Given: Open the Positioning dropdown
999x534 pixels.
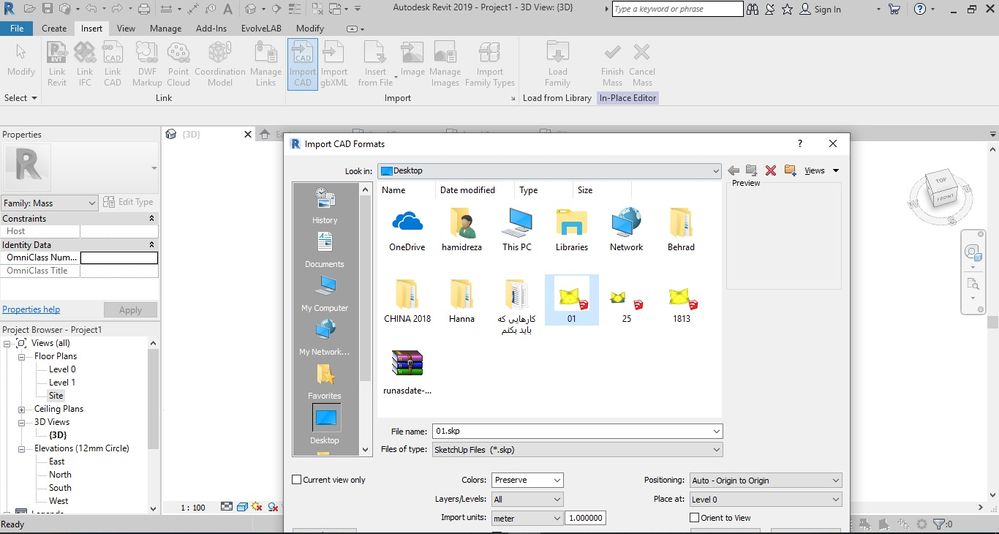Looking at the screenshot, I should coord(765,480).
